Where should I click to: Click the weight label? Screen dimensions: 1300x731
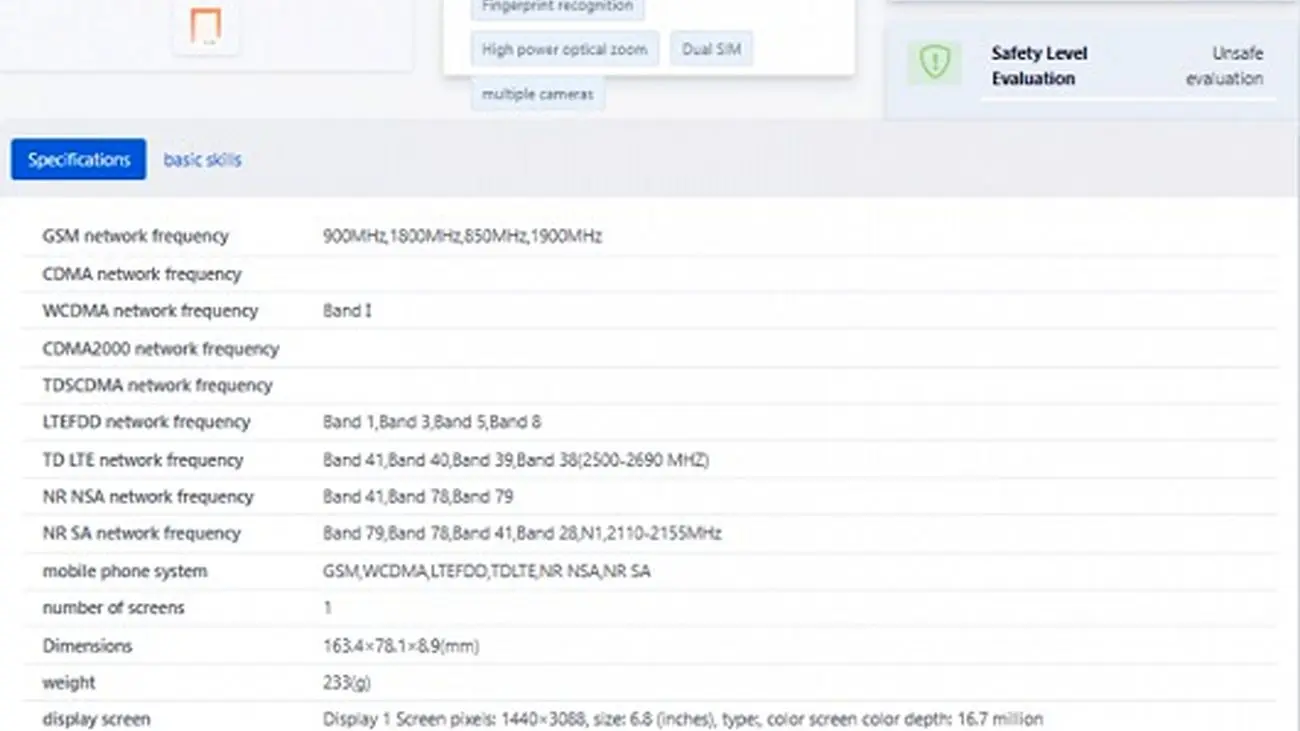point(69,683)
